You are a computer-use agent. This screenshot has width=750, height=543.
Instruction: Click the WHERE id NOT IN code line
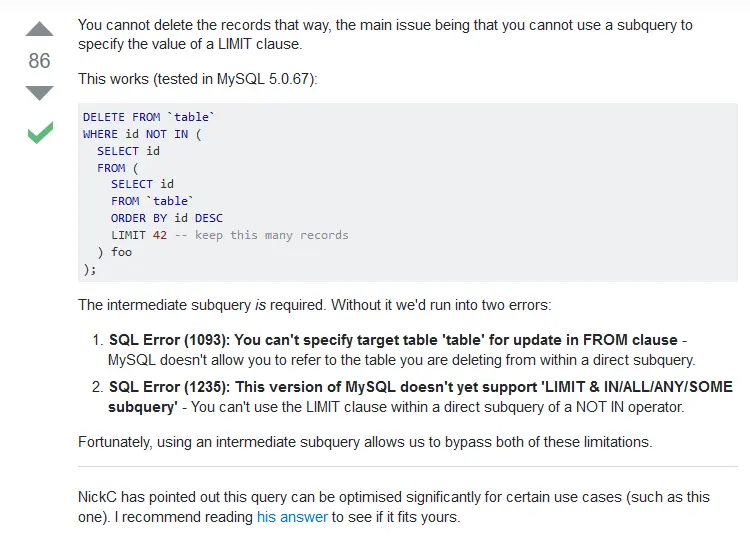pyautogui.click(x=142, y=134)
